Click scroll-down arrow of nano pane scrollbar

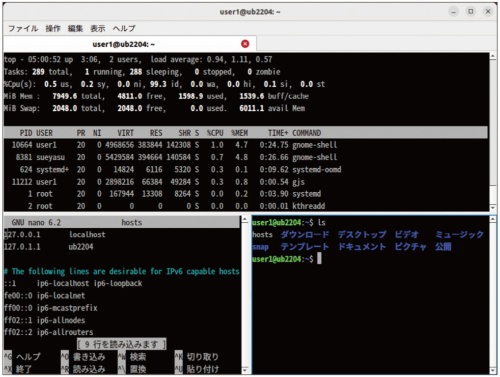pyautogui.click(x=245, y=370)
